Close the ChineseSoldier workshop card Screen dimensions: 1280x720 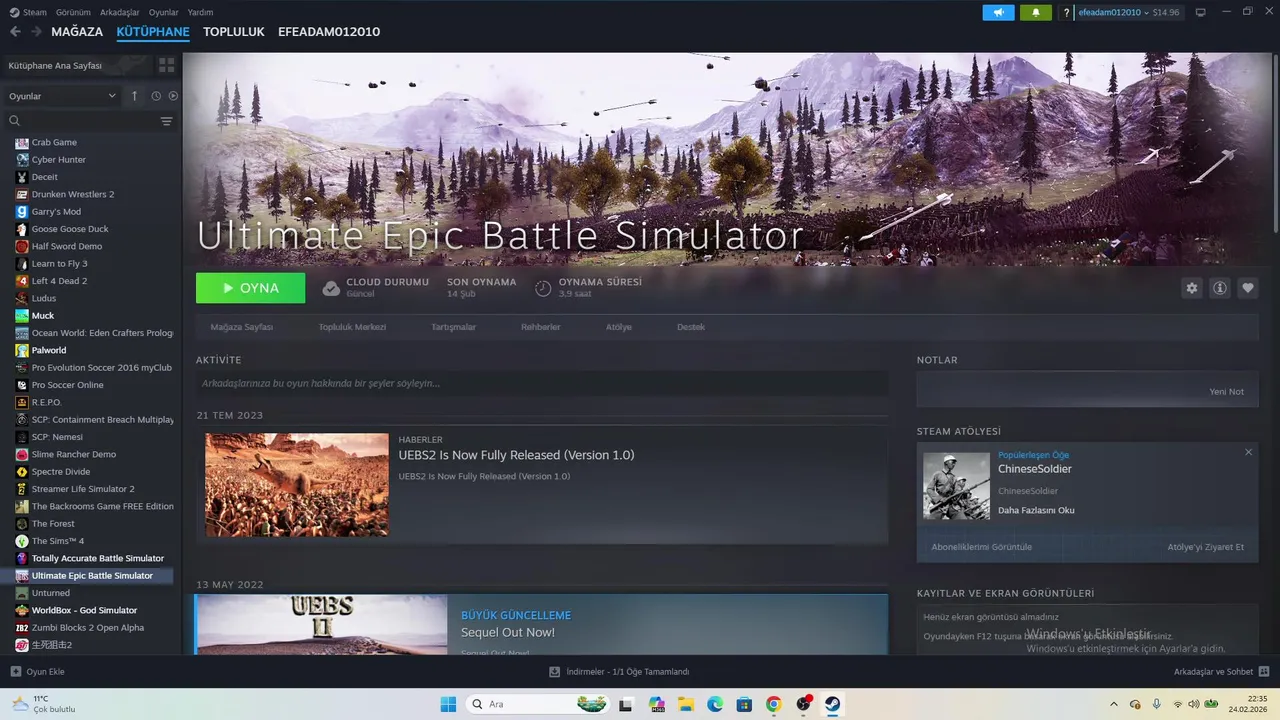1248,453
